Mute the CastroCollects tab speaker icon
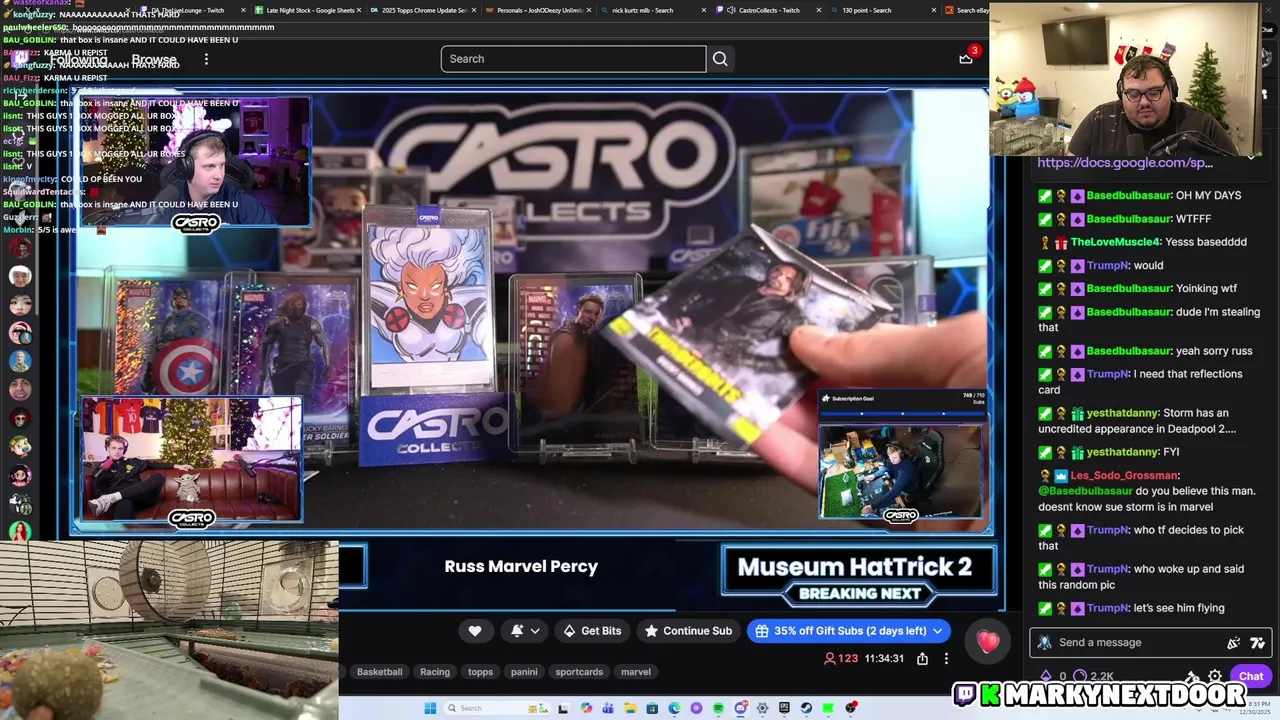The image size is (1280, 720). pos(731,11)
